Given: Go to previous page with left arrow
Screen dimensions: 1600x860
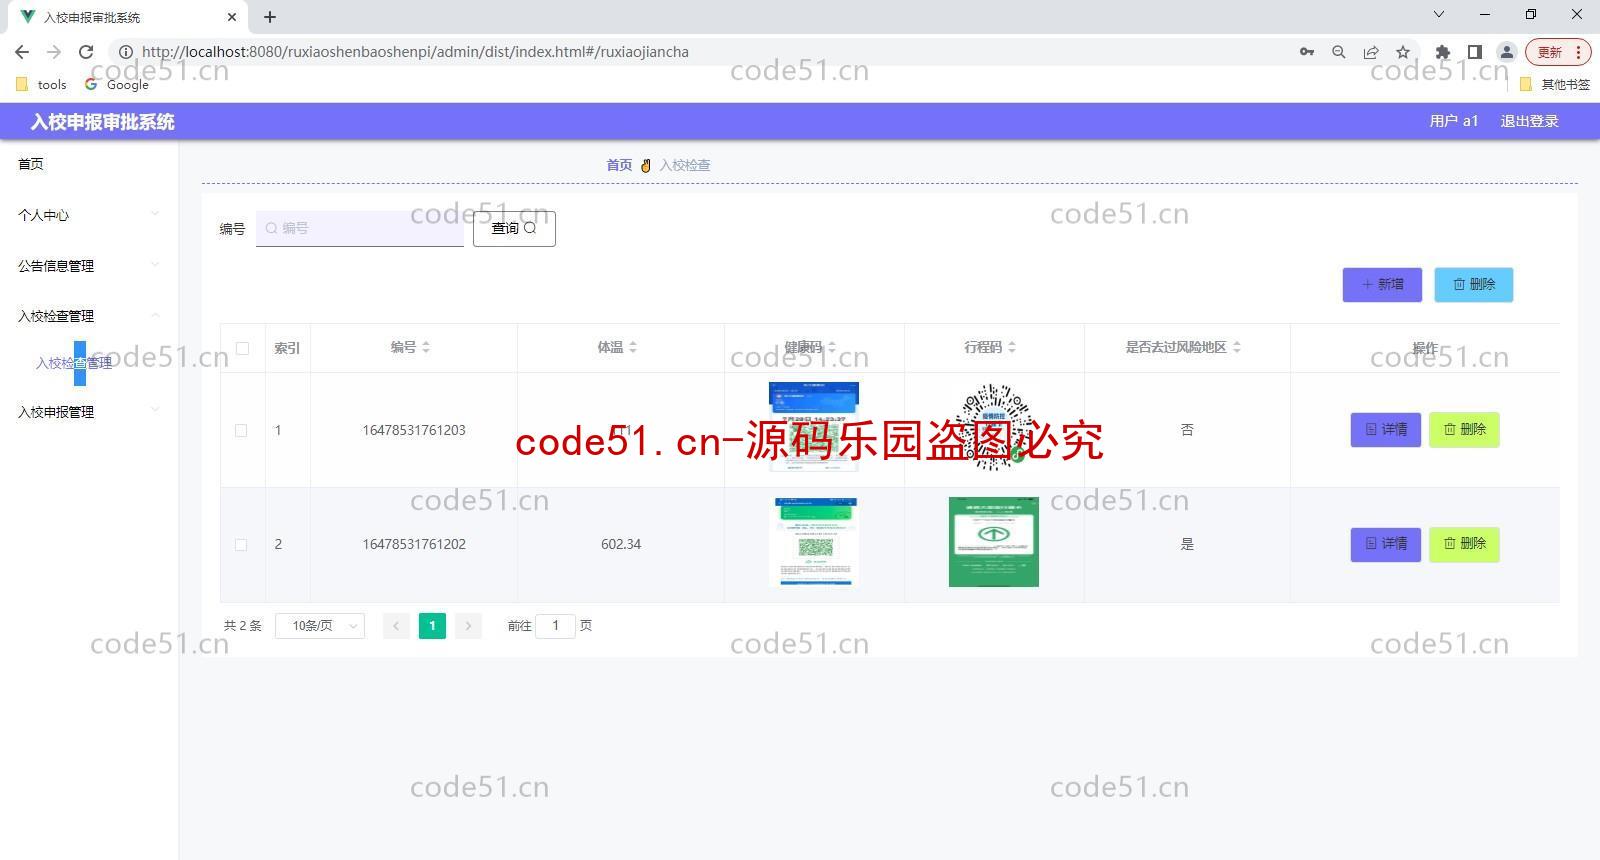Looking at the screenshot, I should click(x=396, y=626).
